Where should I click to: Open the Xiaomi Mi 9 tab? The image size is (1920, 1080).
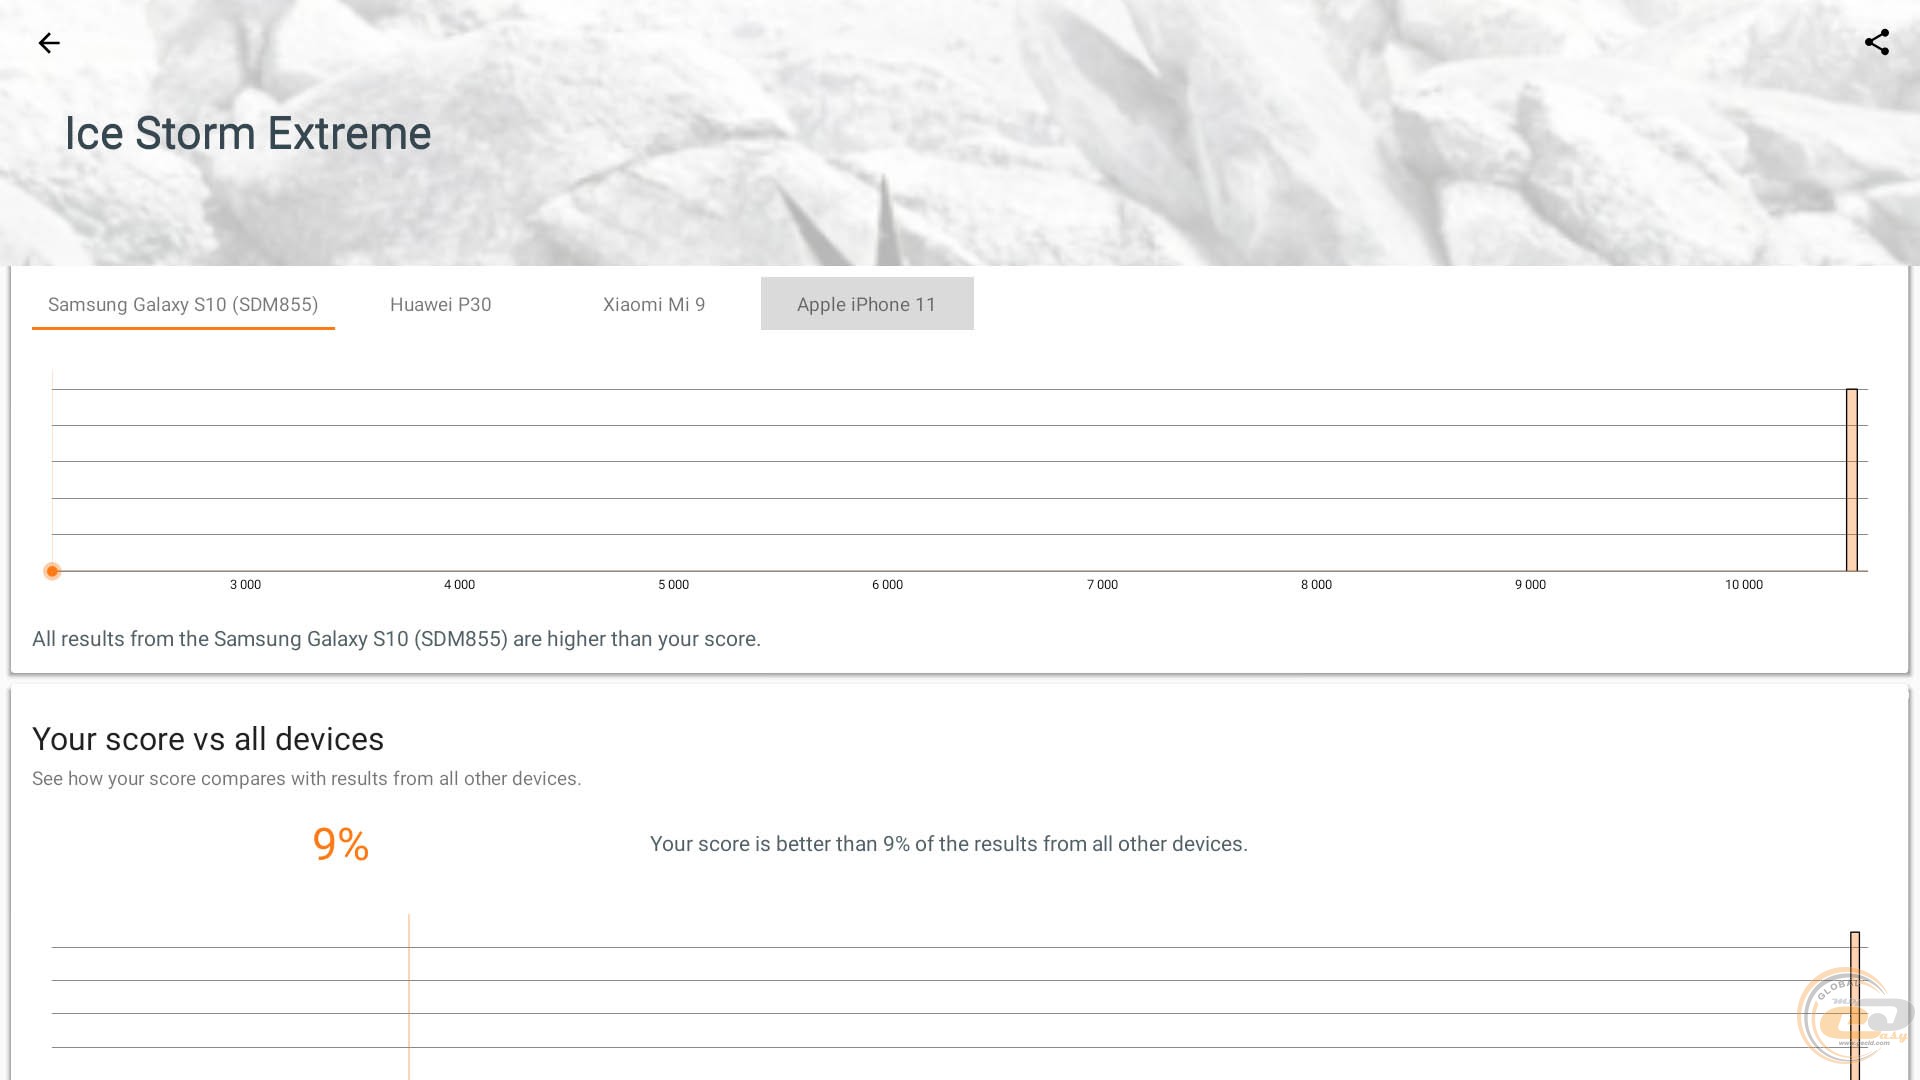pos(654,304)
